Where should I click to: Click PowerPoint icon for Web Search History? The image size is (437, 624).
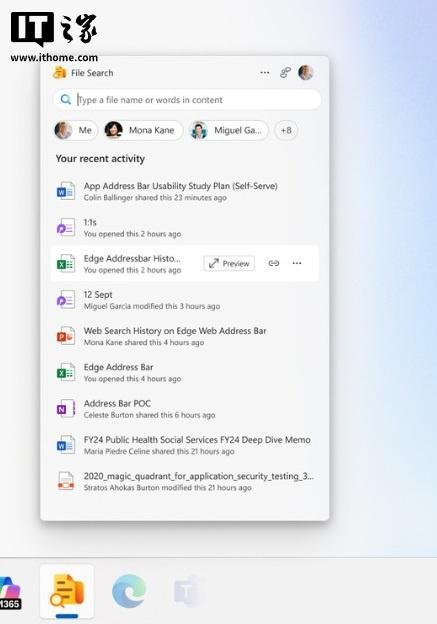pyautogui.click(x=66, y=336)
